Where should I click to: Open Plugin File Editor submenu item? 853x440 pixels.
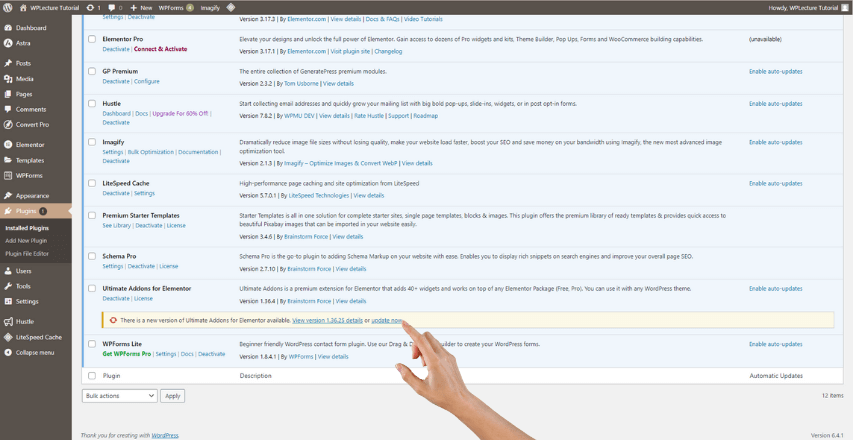tap(27, 253)
